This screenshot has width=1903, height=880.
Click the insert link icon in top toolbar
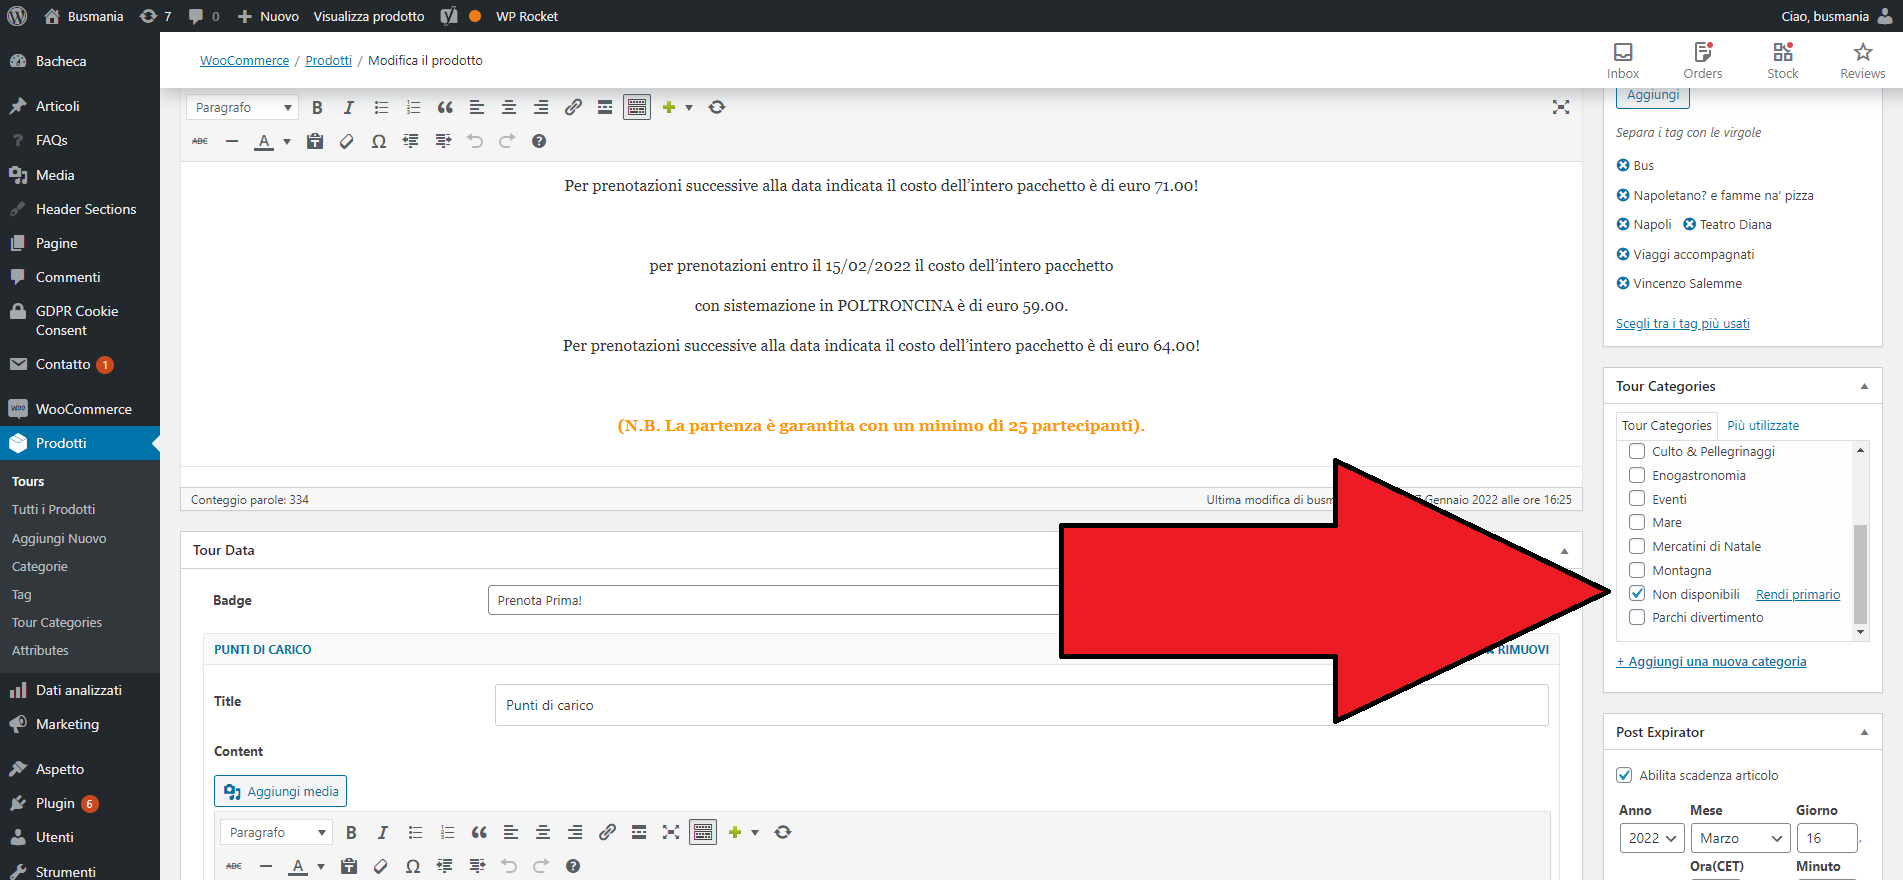coord(573,108)
